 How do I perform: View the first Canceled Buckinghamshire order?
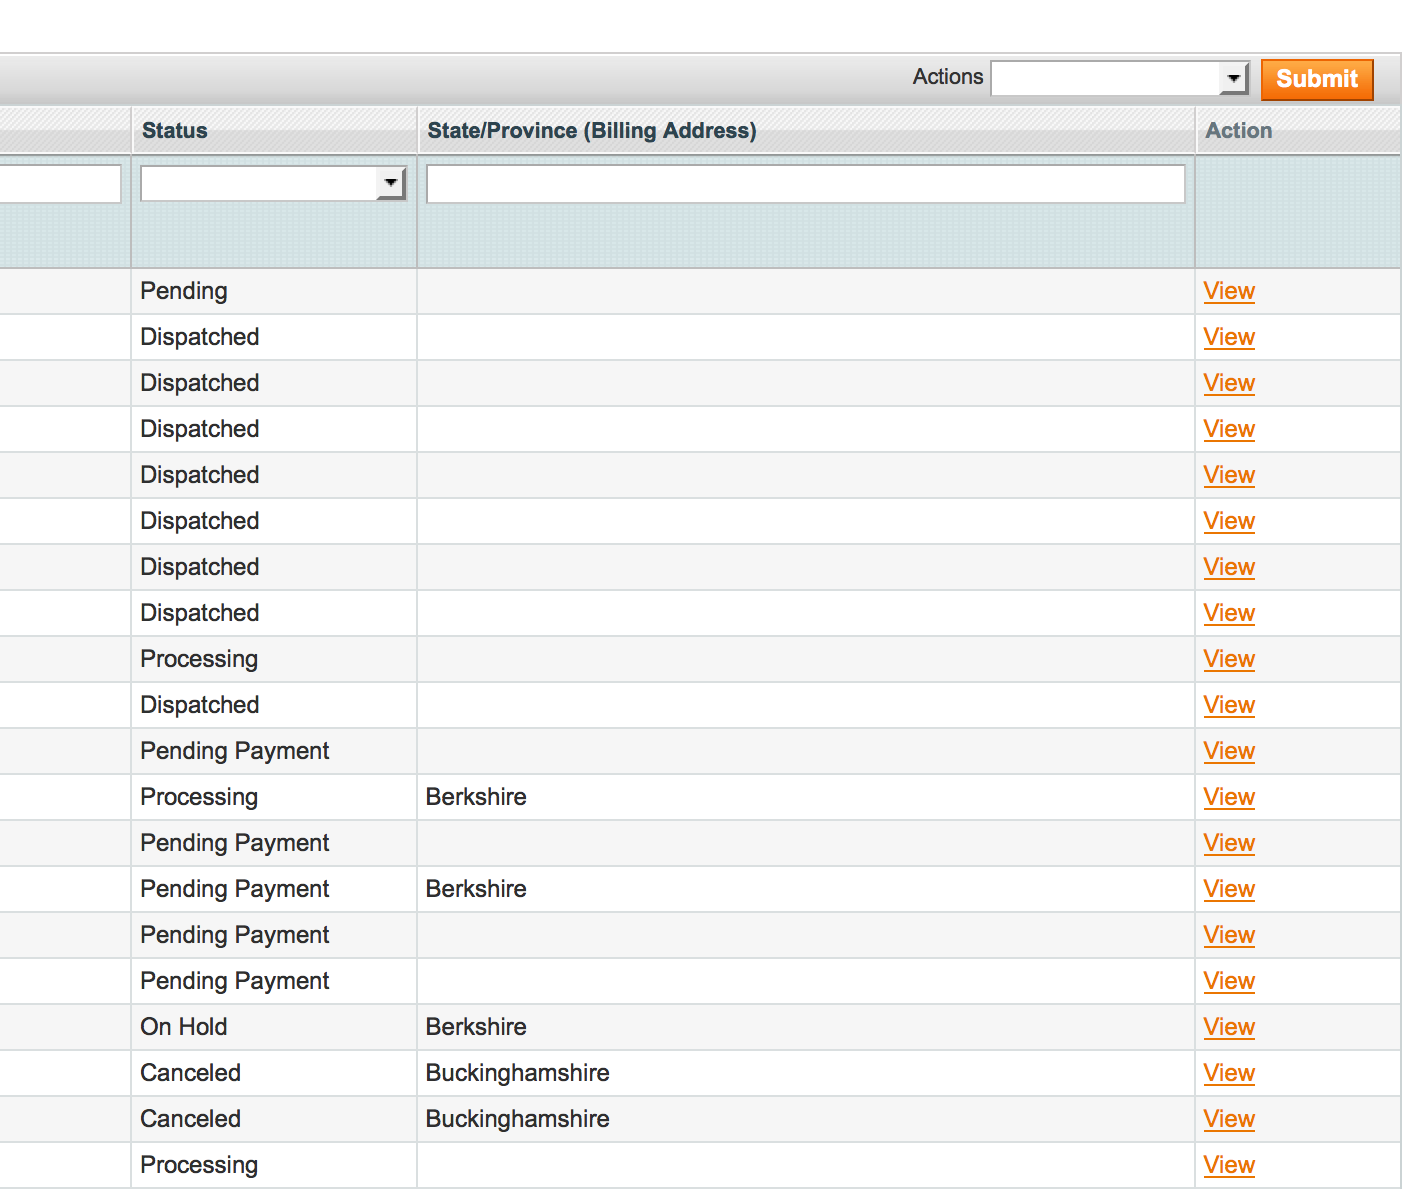pos(1228,1072)
